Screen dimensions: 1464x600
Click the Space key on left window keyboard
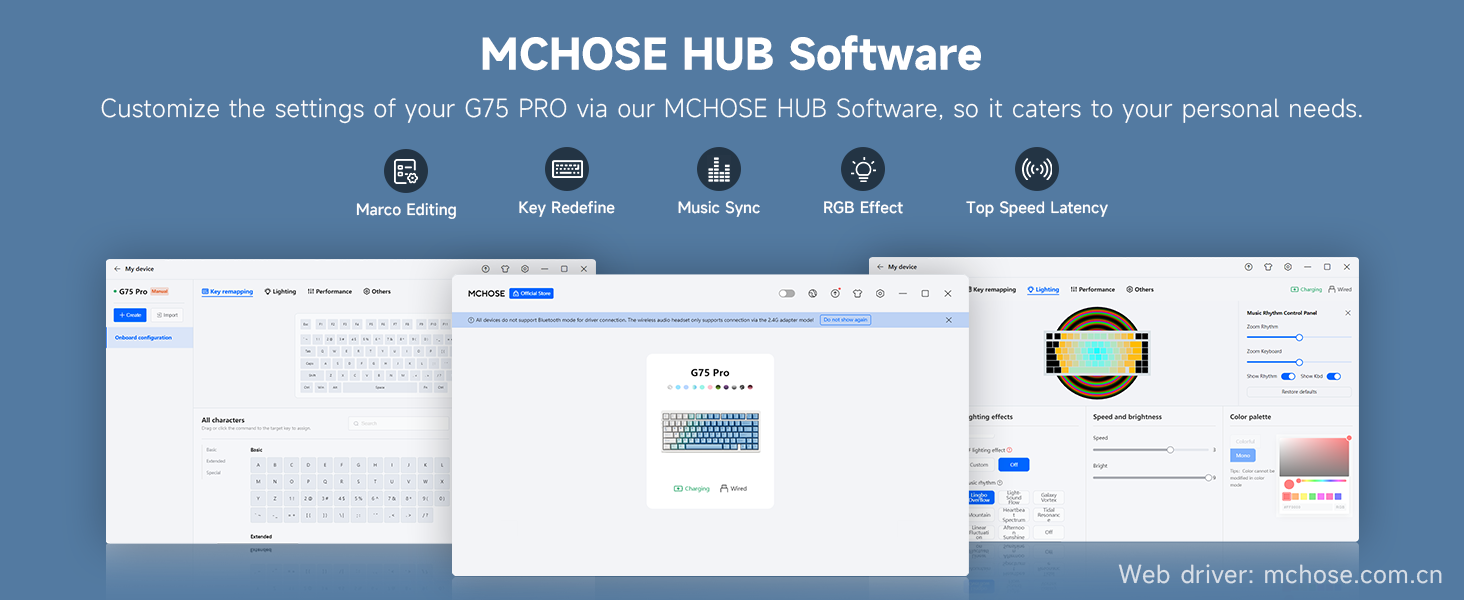(x=379, y=387)
